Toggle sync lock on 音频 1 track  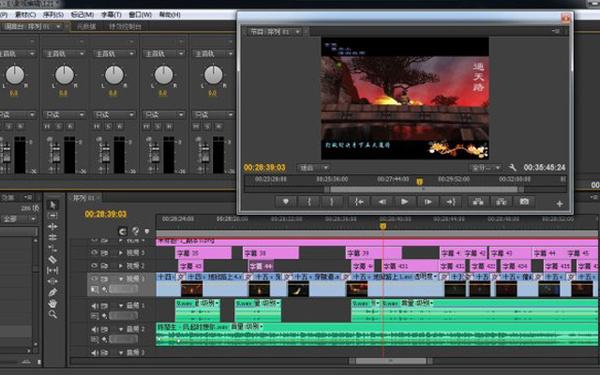point(104,306)
